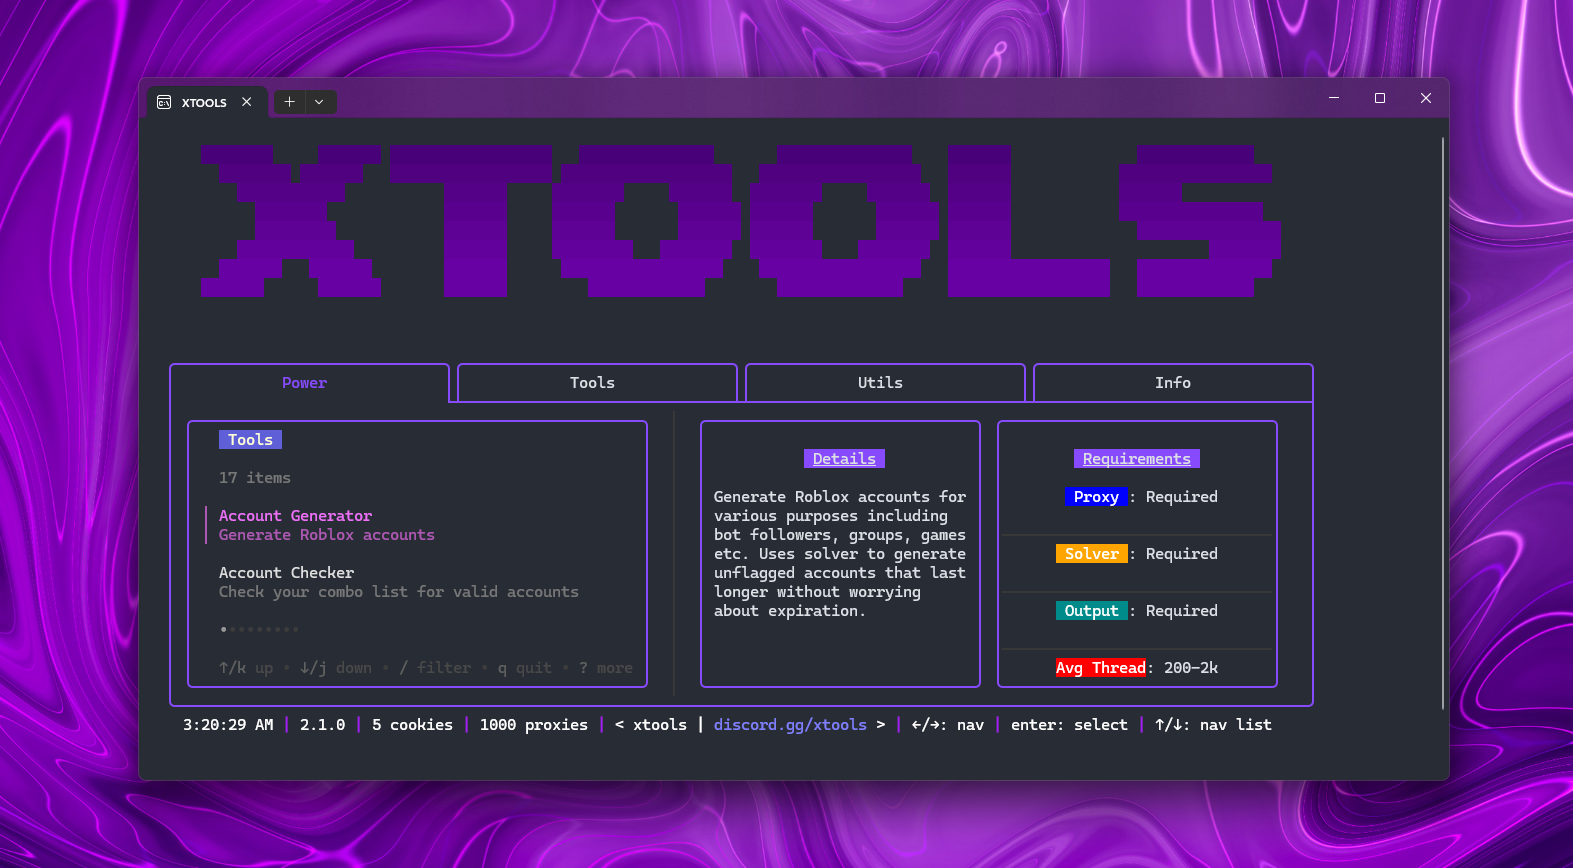
Task: Click the Details heading
Action: tap(844, 459)
